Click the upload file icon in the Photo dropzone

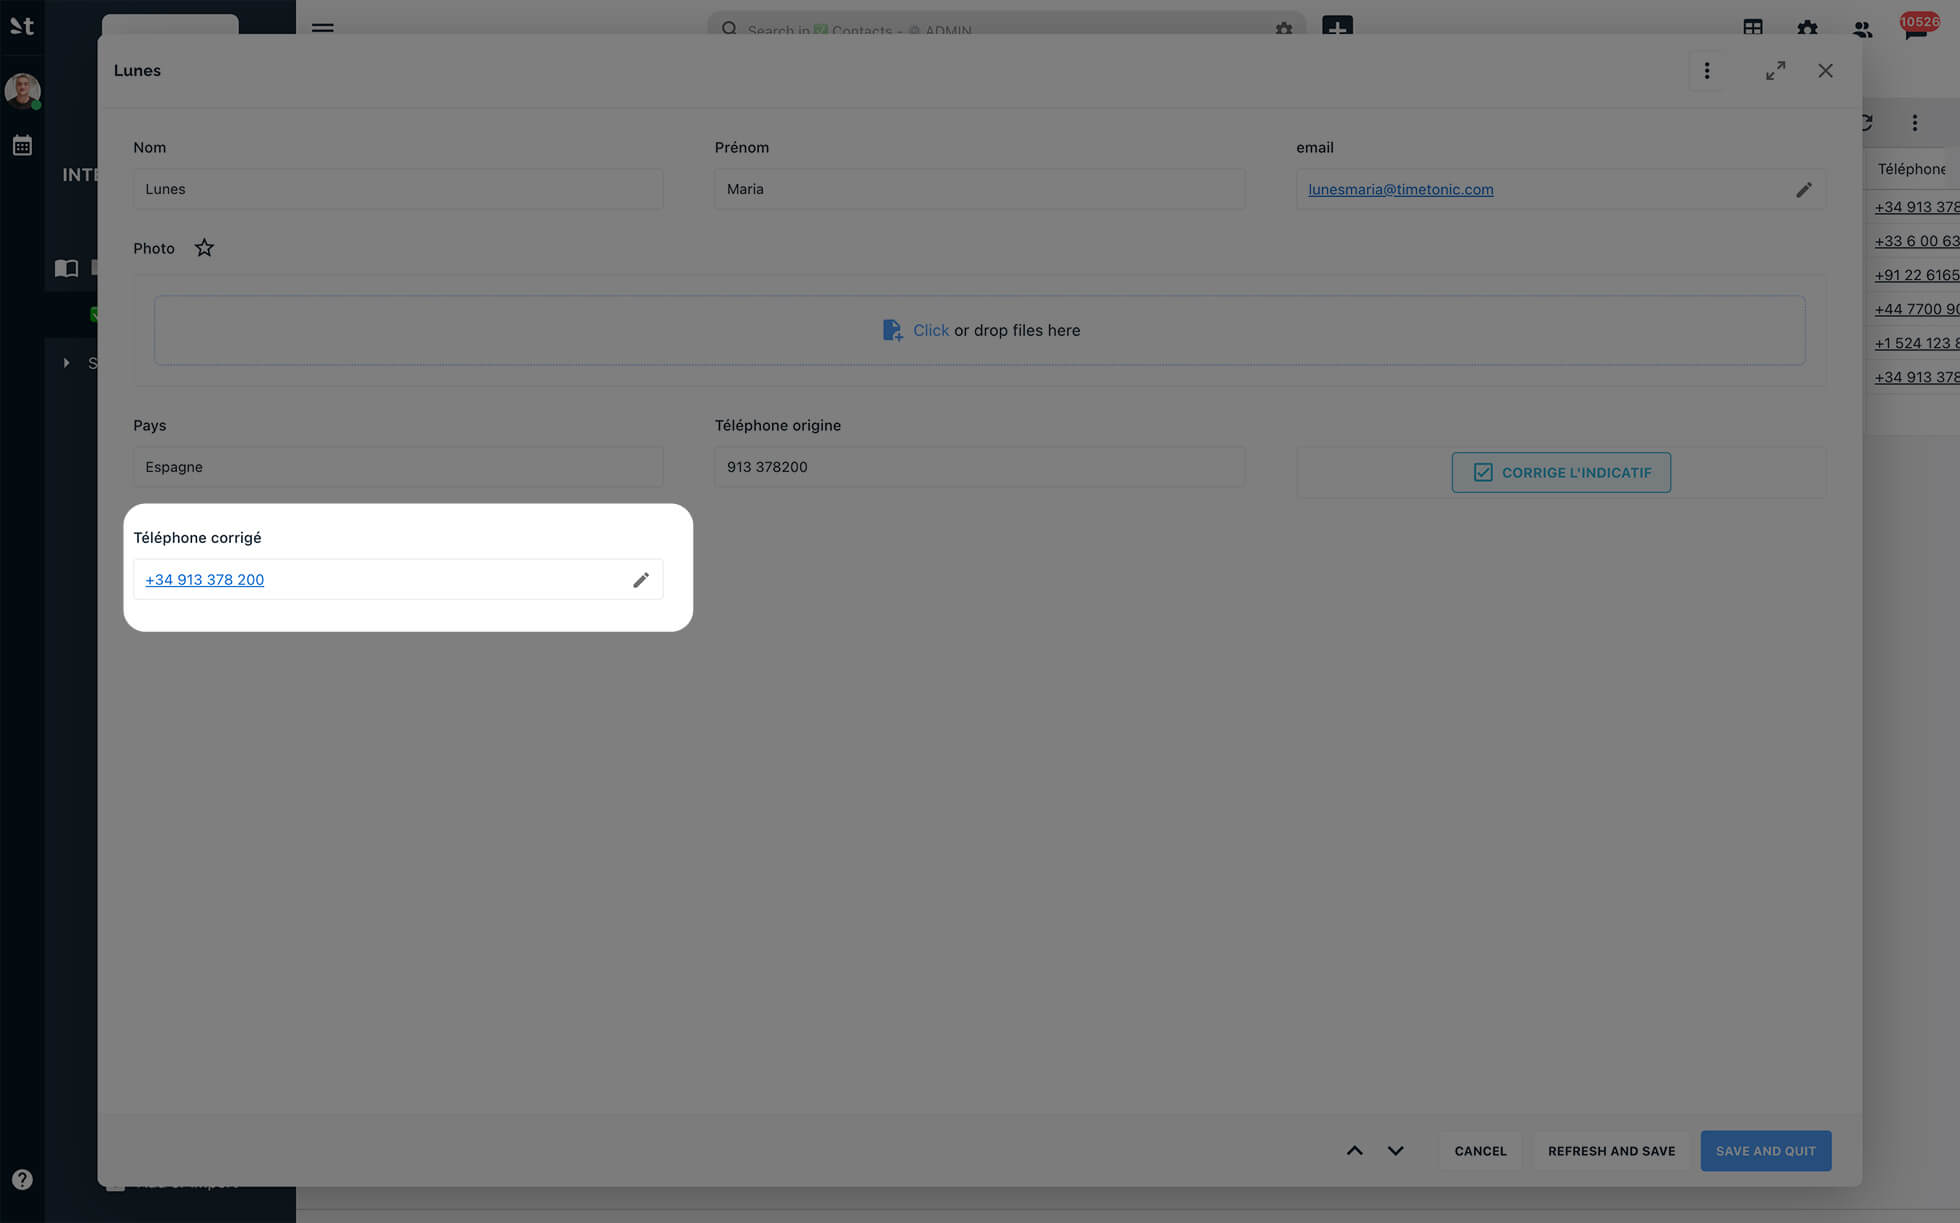(892, 330)
